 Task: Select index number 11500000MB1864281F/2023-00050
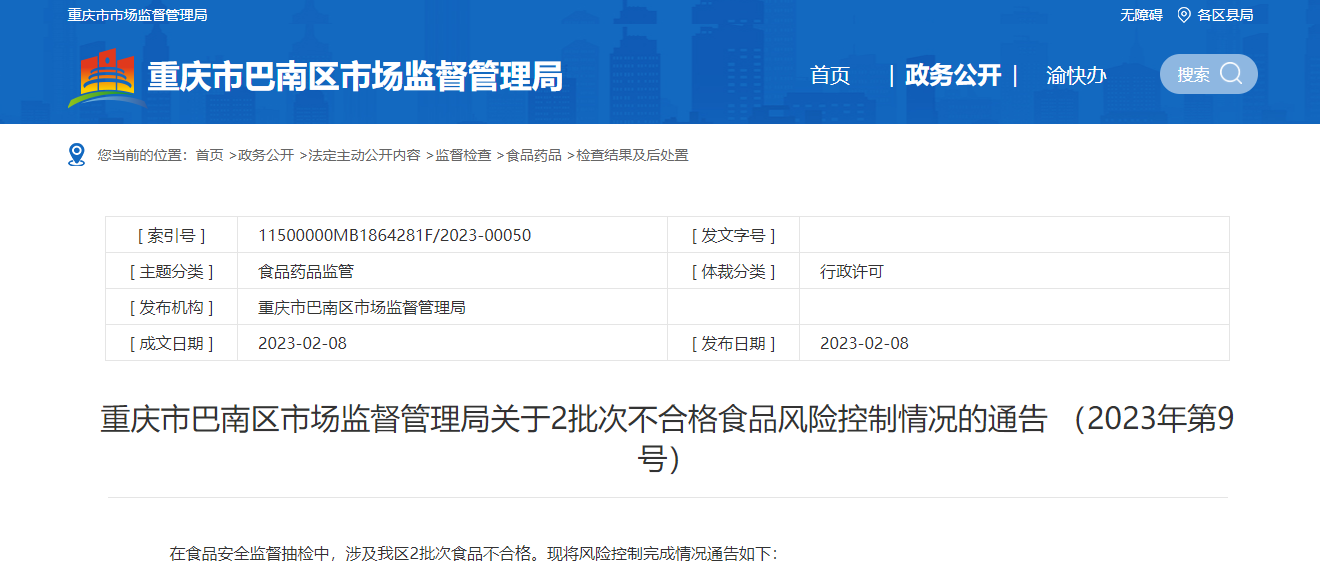395,235
